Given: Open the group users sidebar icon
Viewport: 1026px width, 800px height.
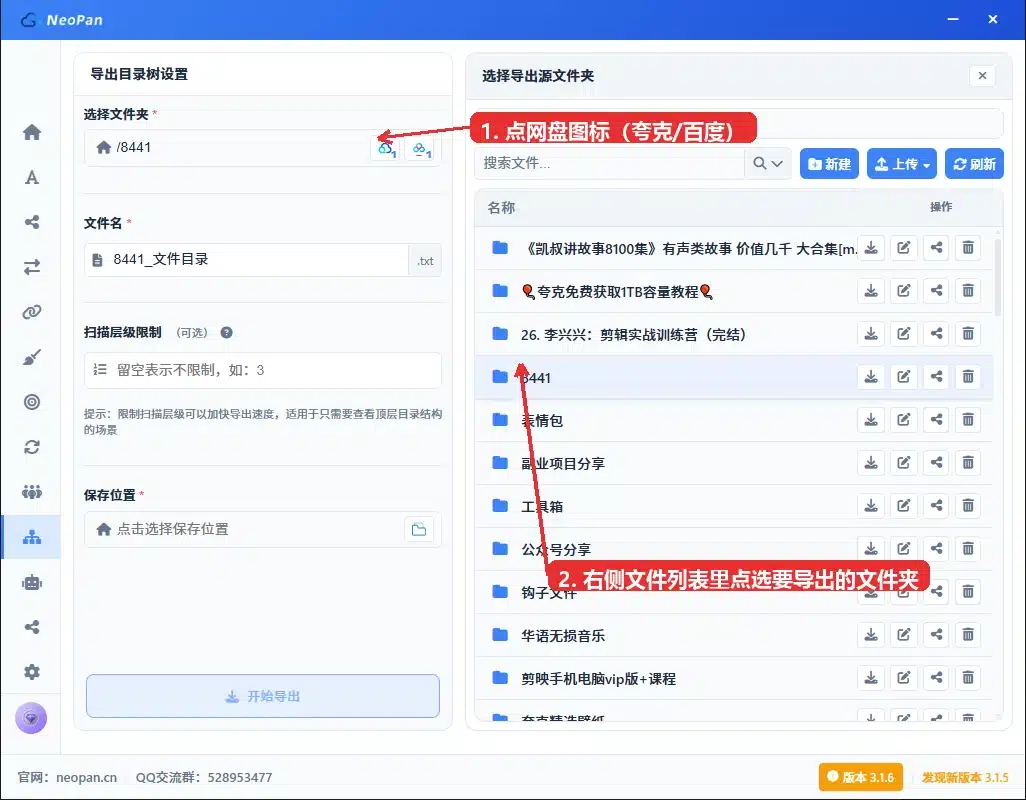Looking at the screenshot, I should click(31, 491).
